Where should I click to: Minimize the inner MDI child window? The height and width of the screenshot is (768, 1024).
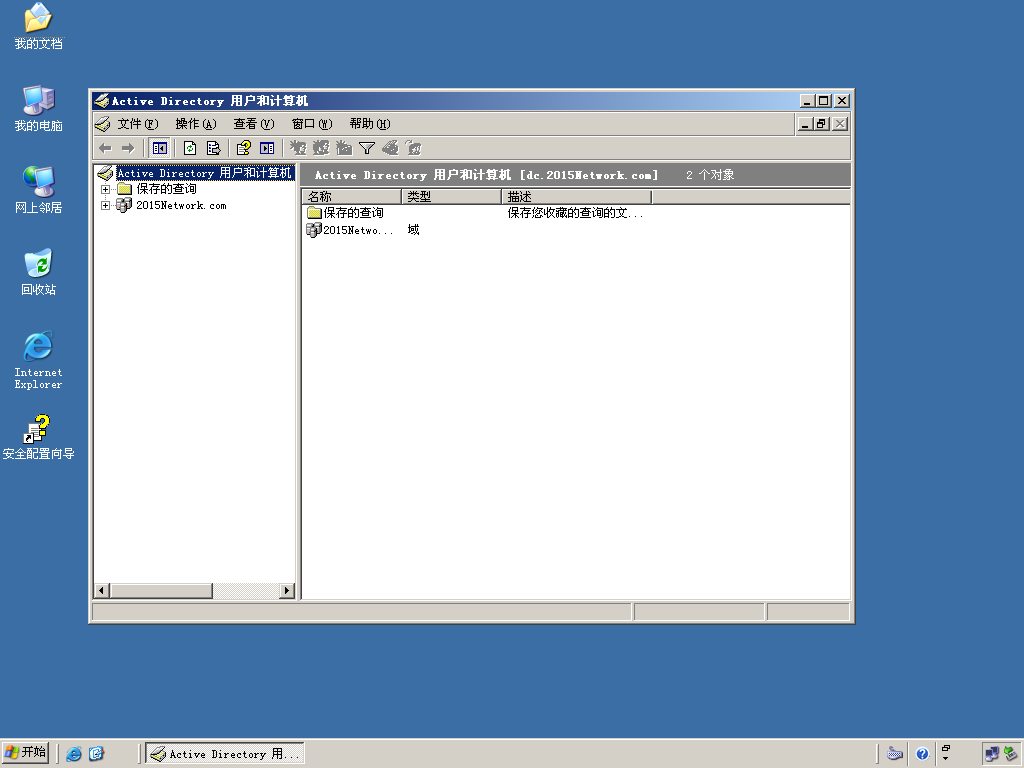(x=806, y=123)
